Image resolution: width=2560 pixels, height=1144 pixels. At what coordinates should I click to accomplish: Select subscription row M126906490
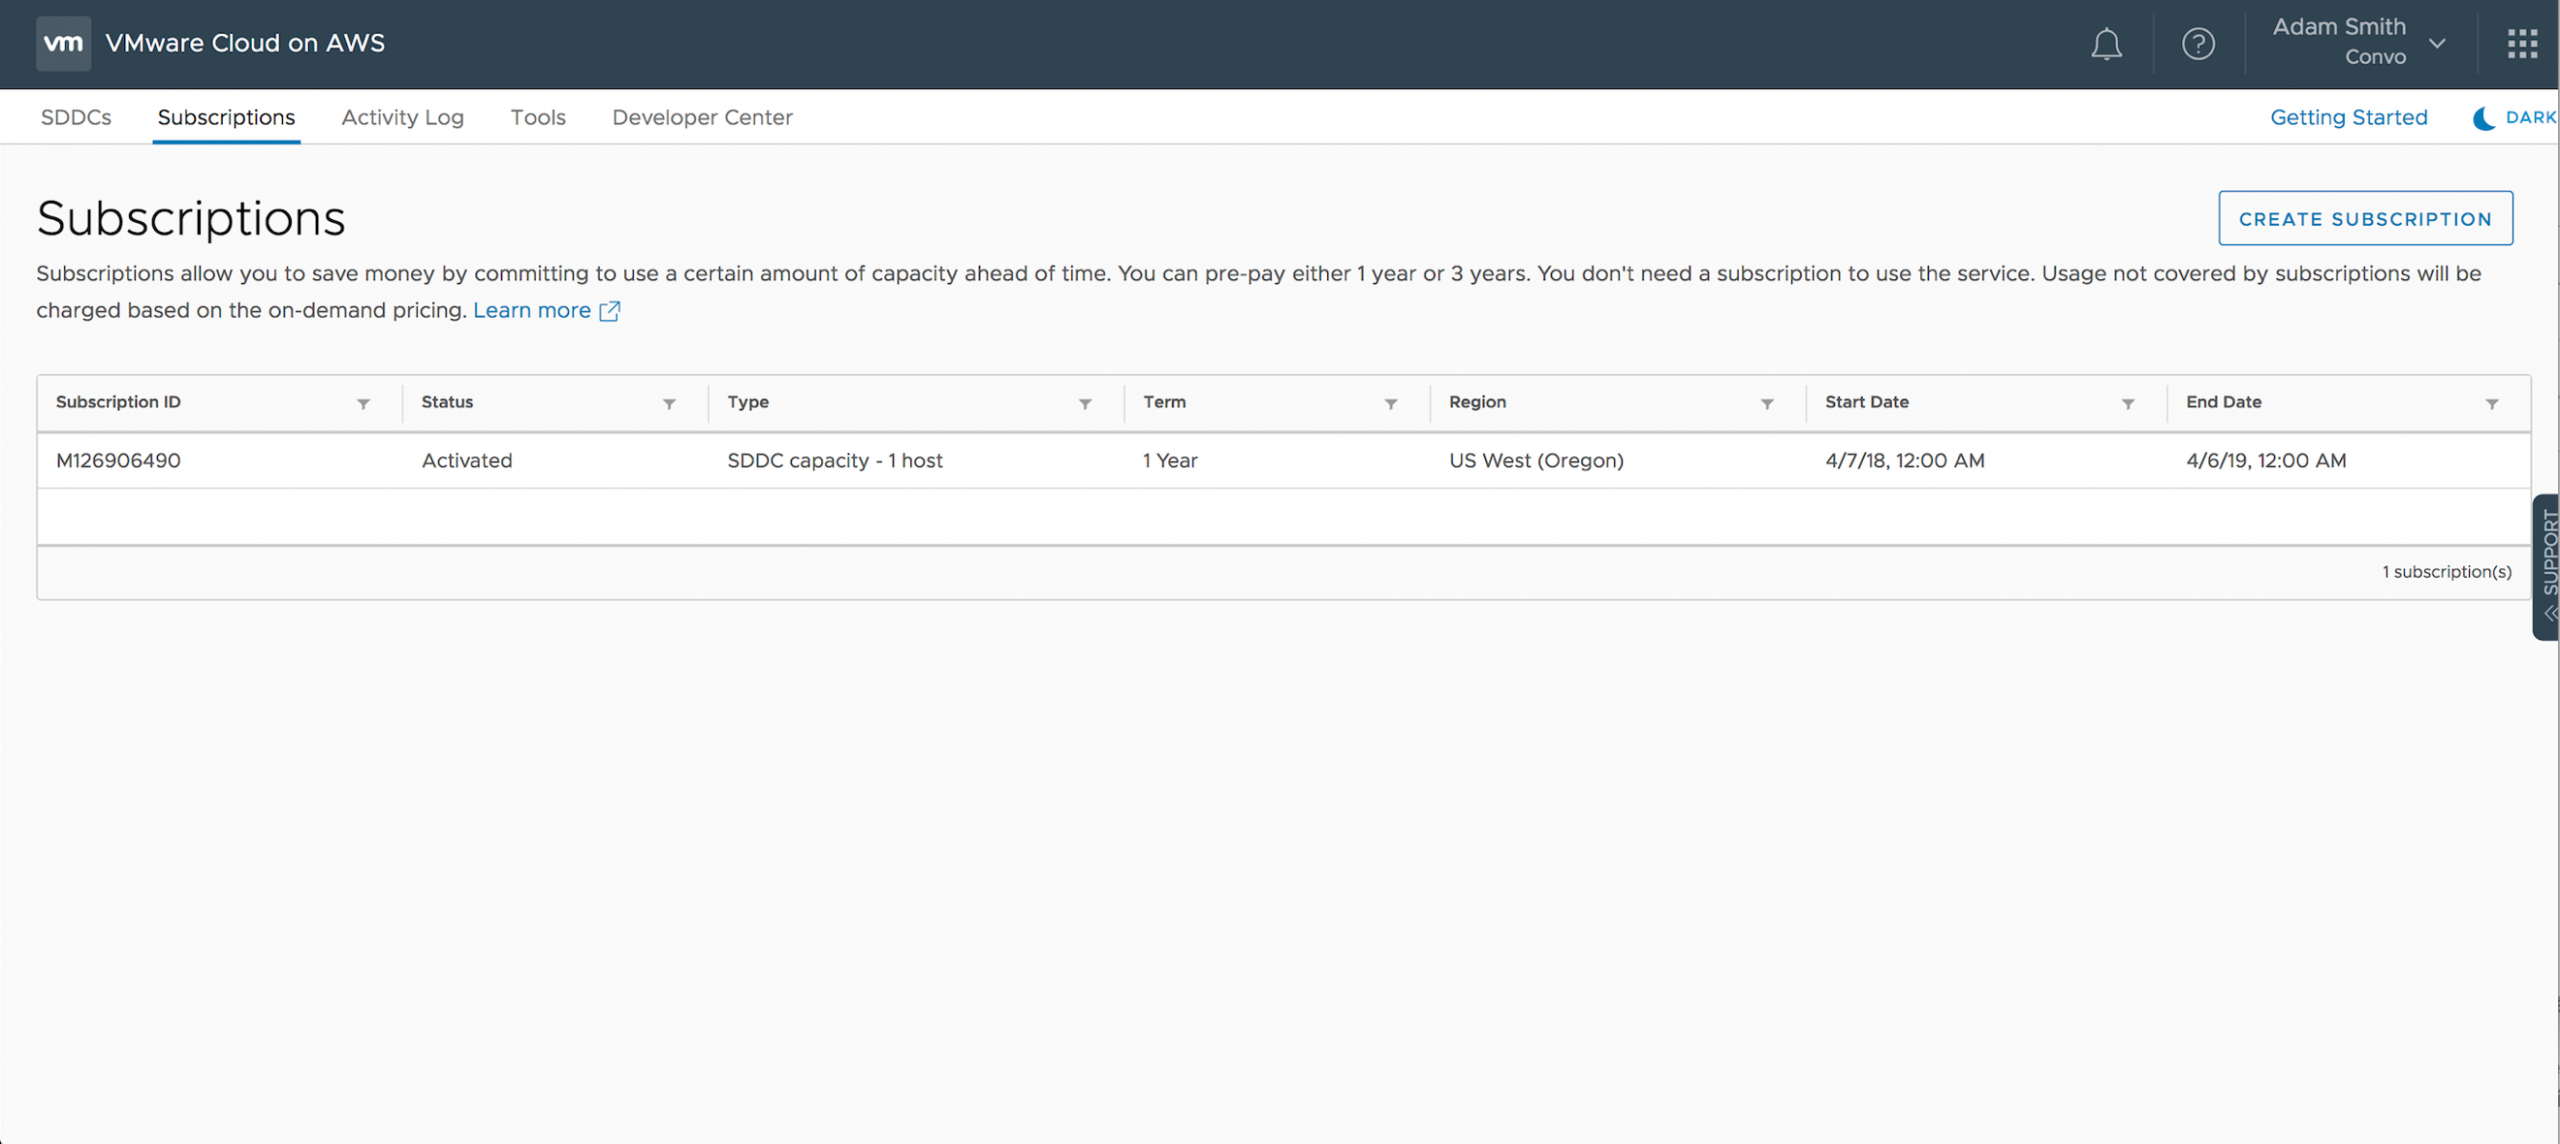click(118, 461)
